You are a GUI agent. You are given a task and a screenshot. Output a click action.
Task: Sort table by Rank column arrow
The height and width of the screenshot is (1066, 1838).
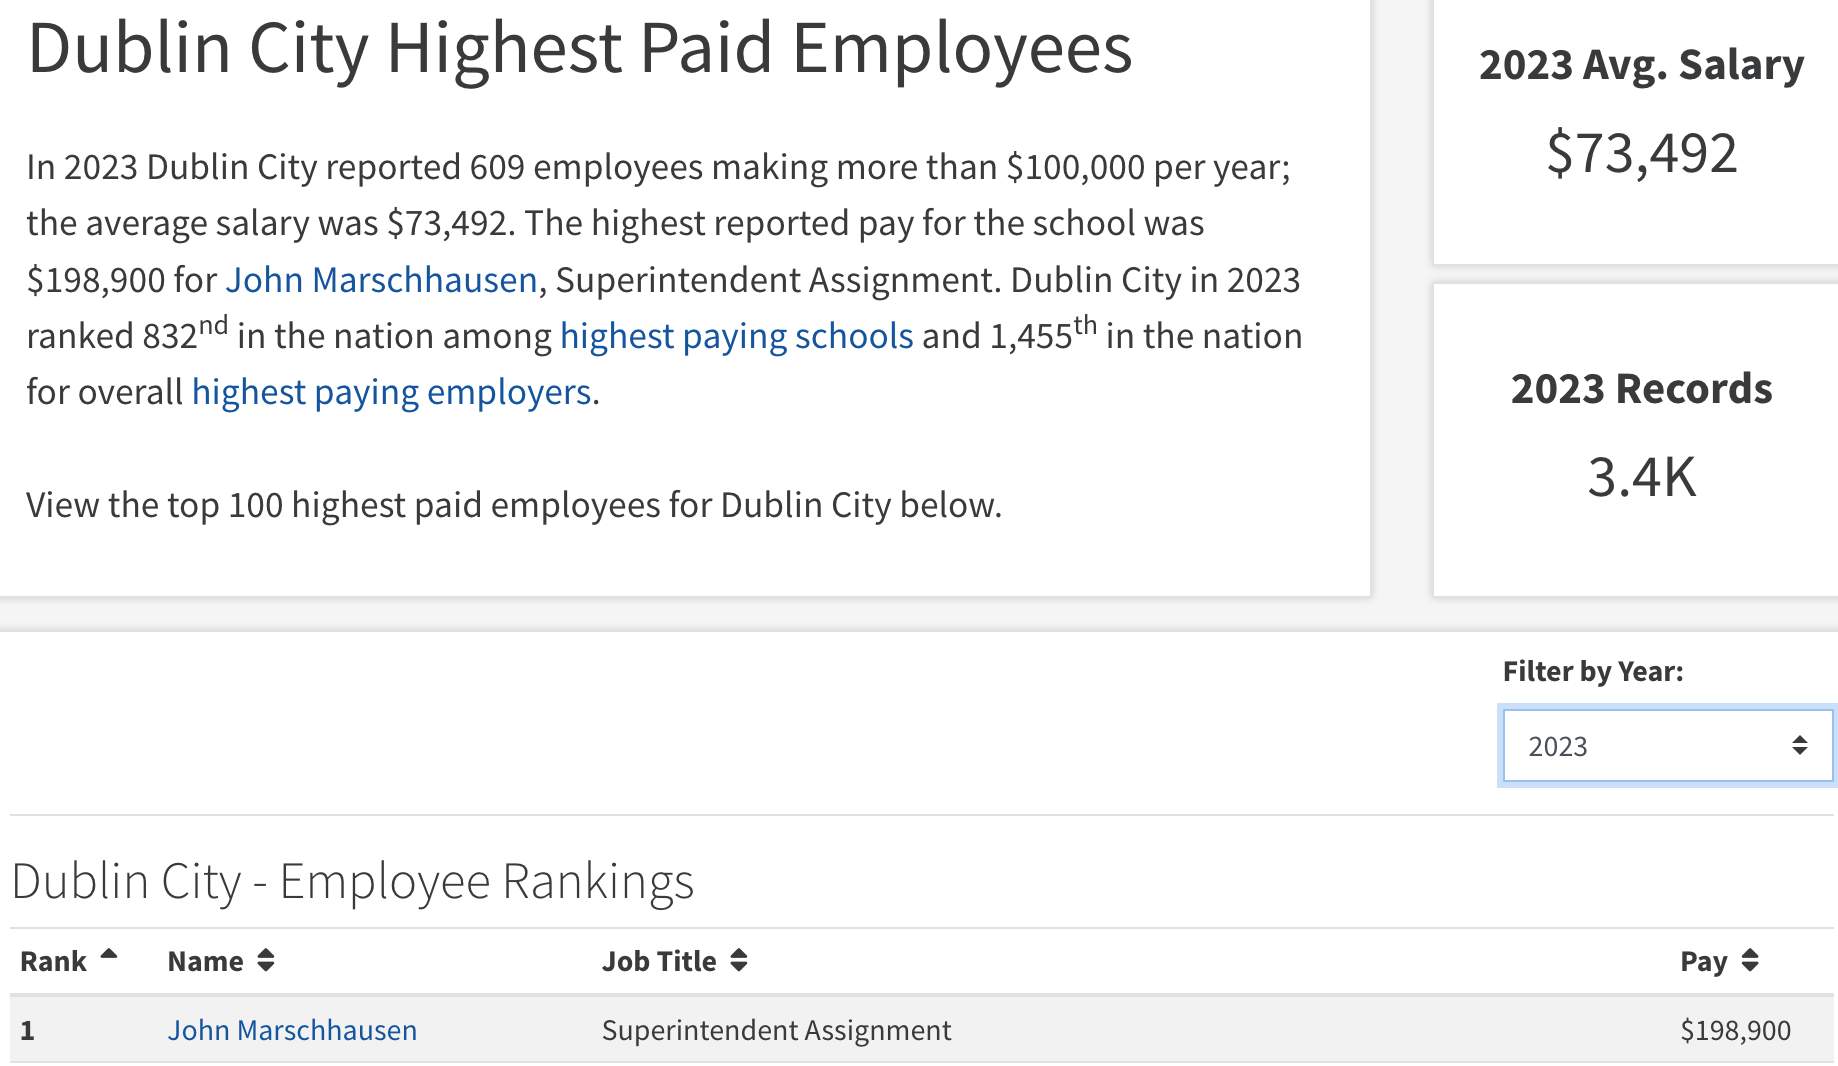pos(109,955)
